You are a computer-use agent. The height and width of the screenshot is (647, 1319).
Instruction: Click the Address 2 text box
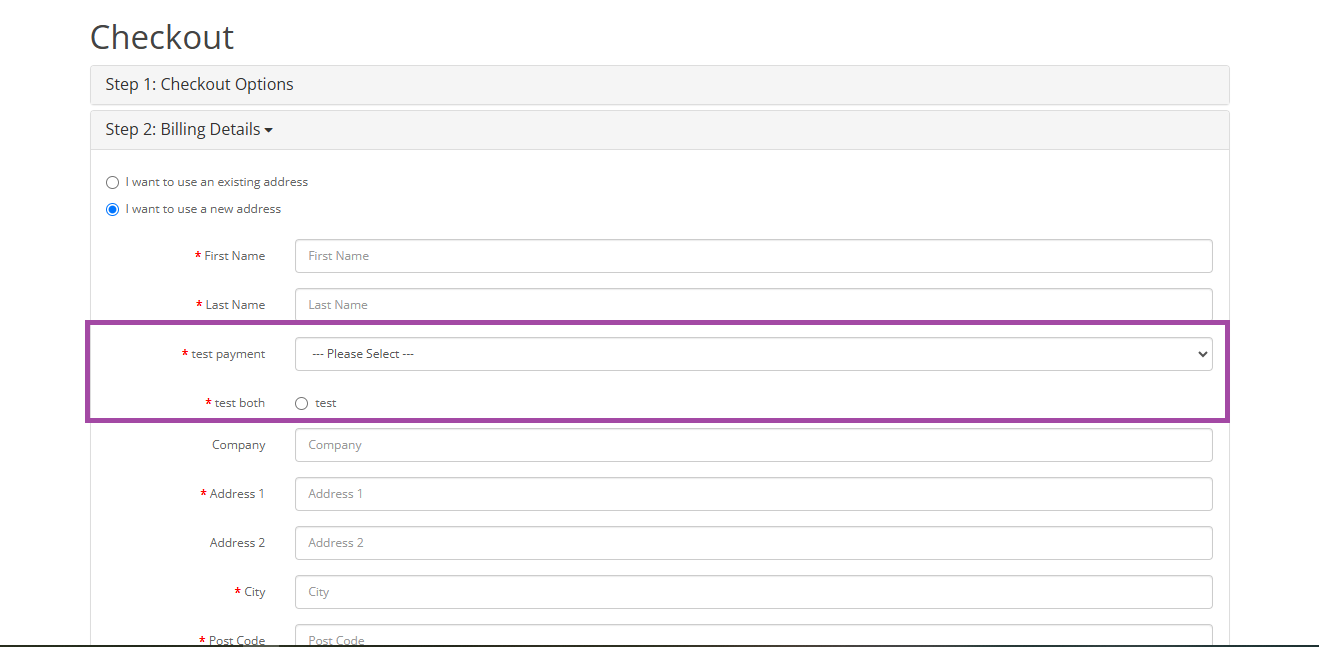pyautogui.click(x=753, y=543)
